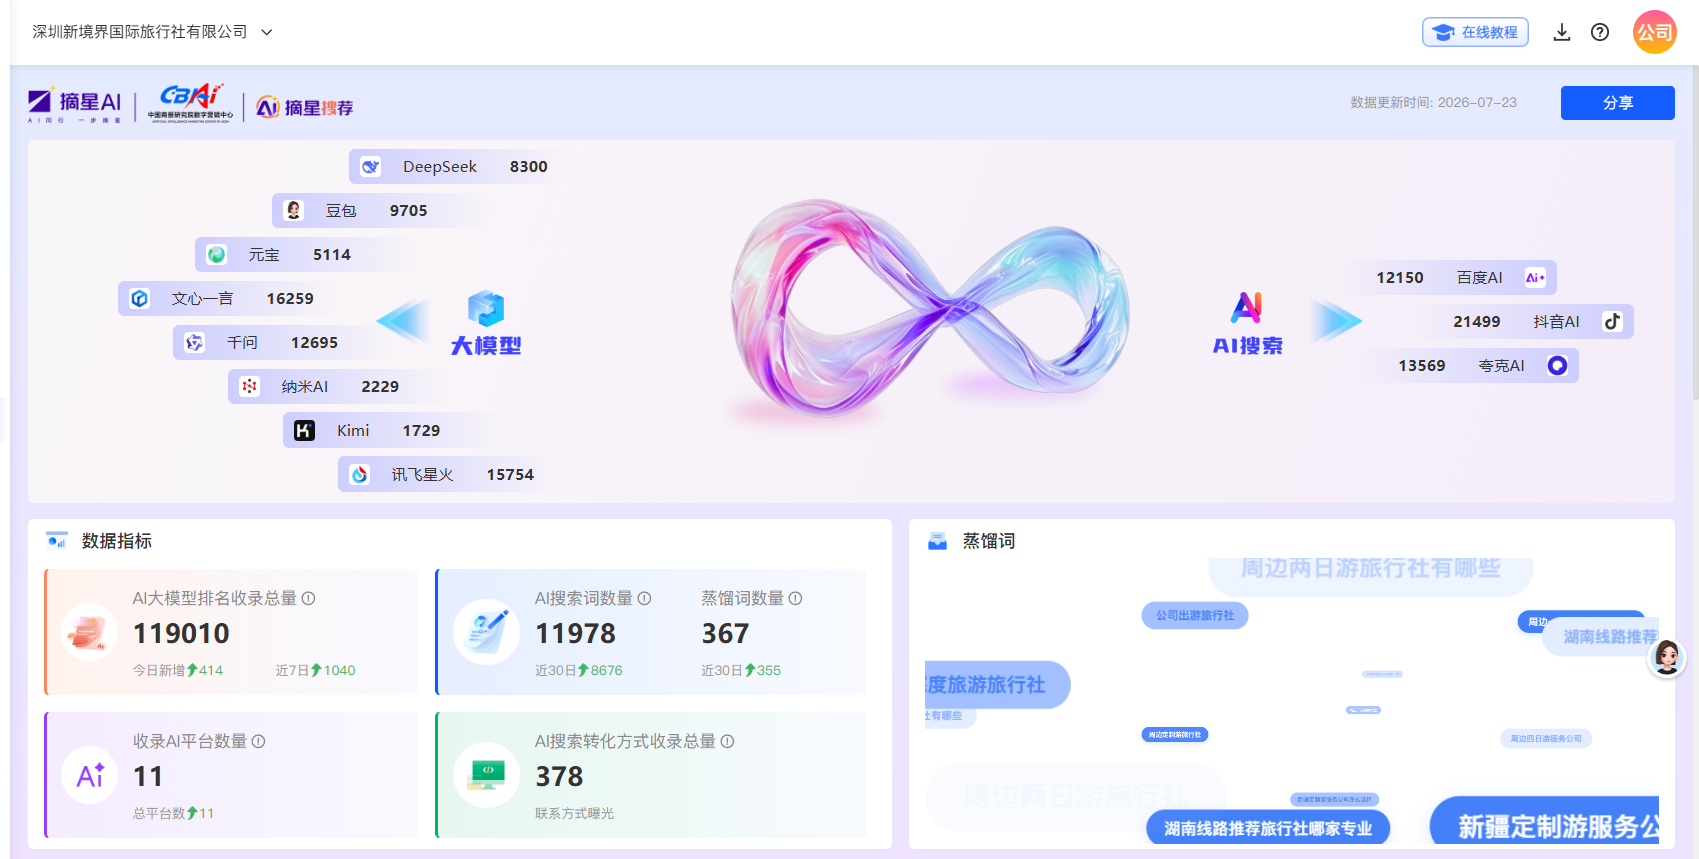
Task: Click the AI搜索 logo icon
Action: tap(1247, 308)
